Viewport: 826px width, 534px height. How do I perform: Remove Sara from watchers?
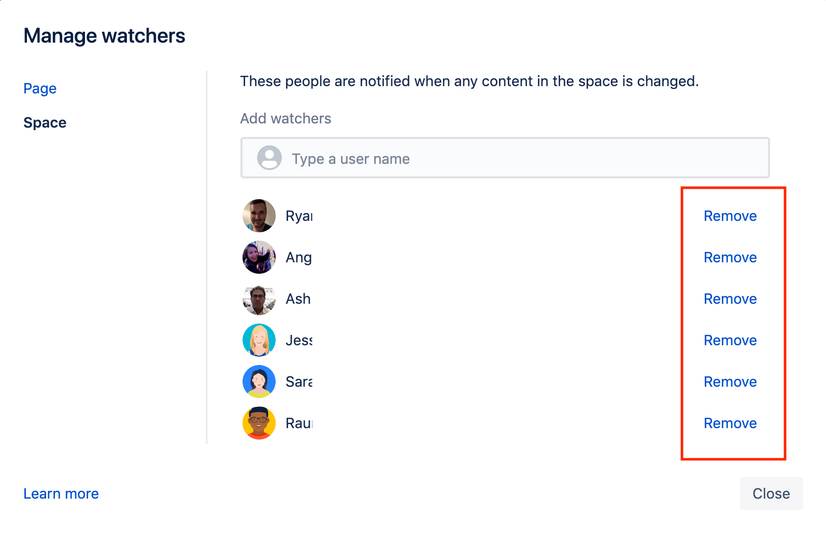tap(730, 382)
